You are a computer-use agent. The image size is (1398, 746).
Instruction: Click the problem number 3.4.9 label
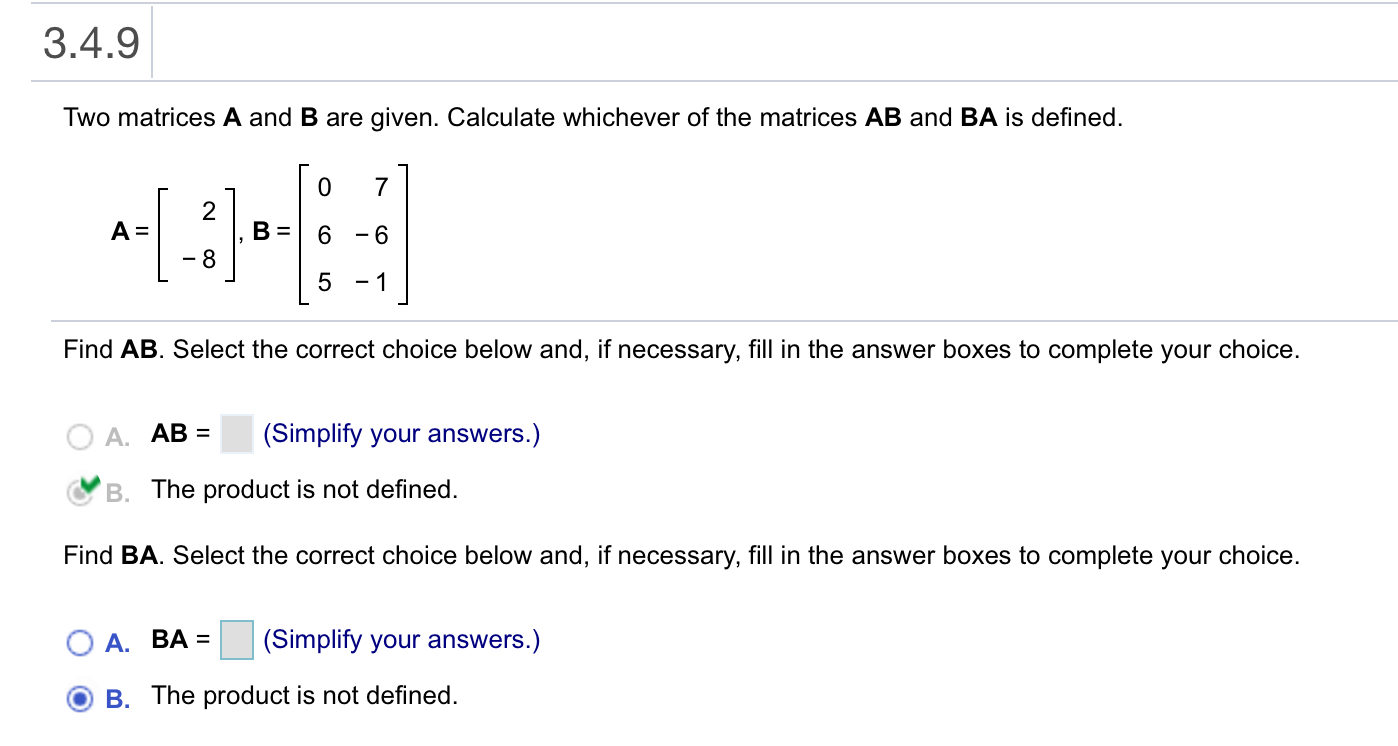88,42
